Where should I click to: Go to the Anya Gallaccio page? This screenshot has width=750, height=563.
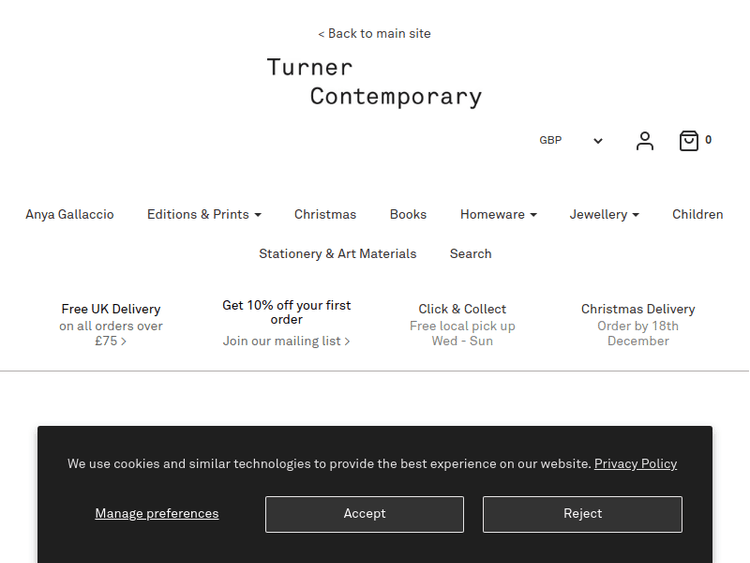coord(70,214)
